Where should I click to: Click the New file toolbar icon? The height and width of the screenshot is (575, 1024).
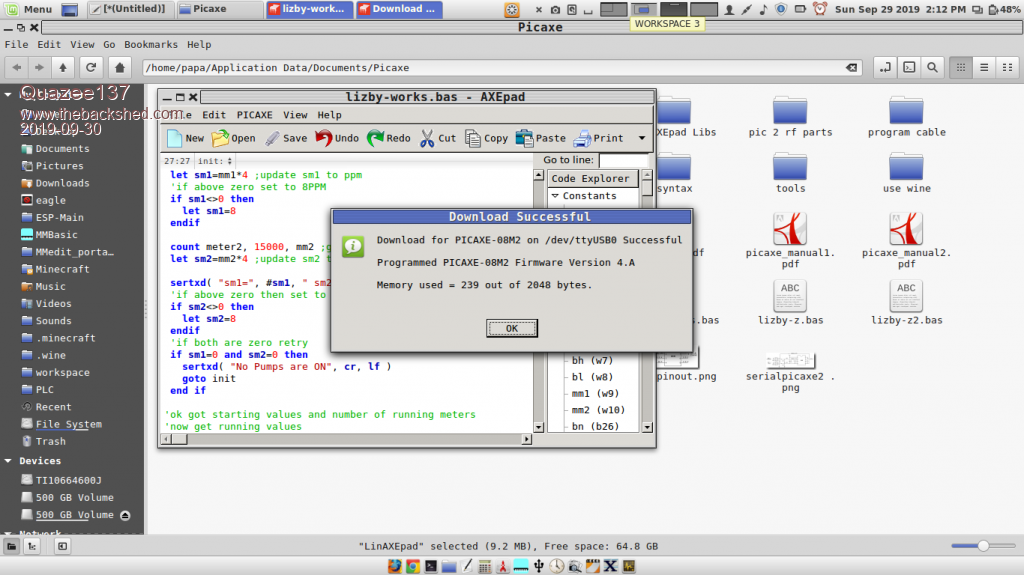pyautogui.click(x=185, y=138)
